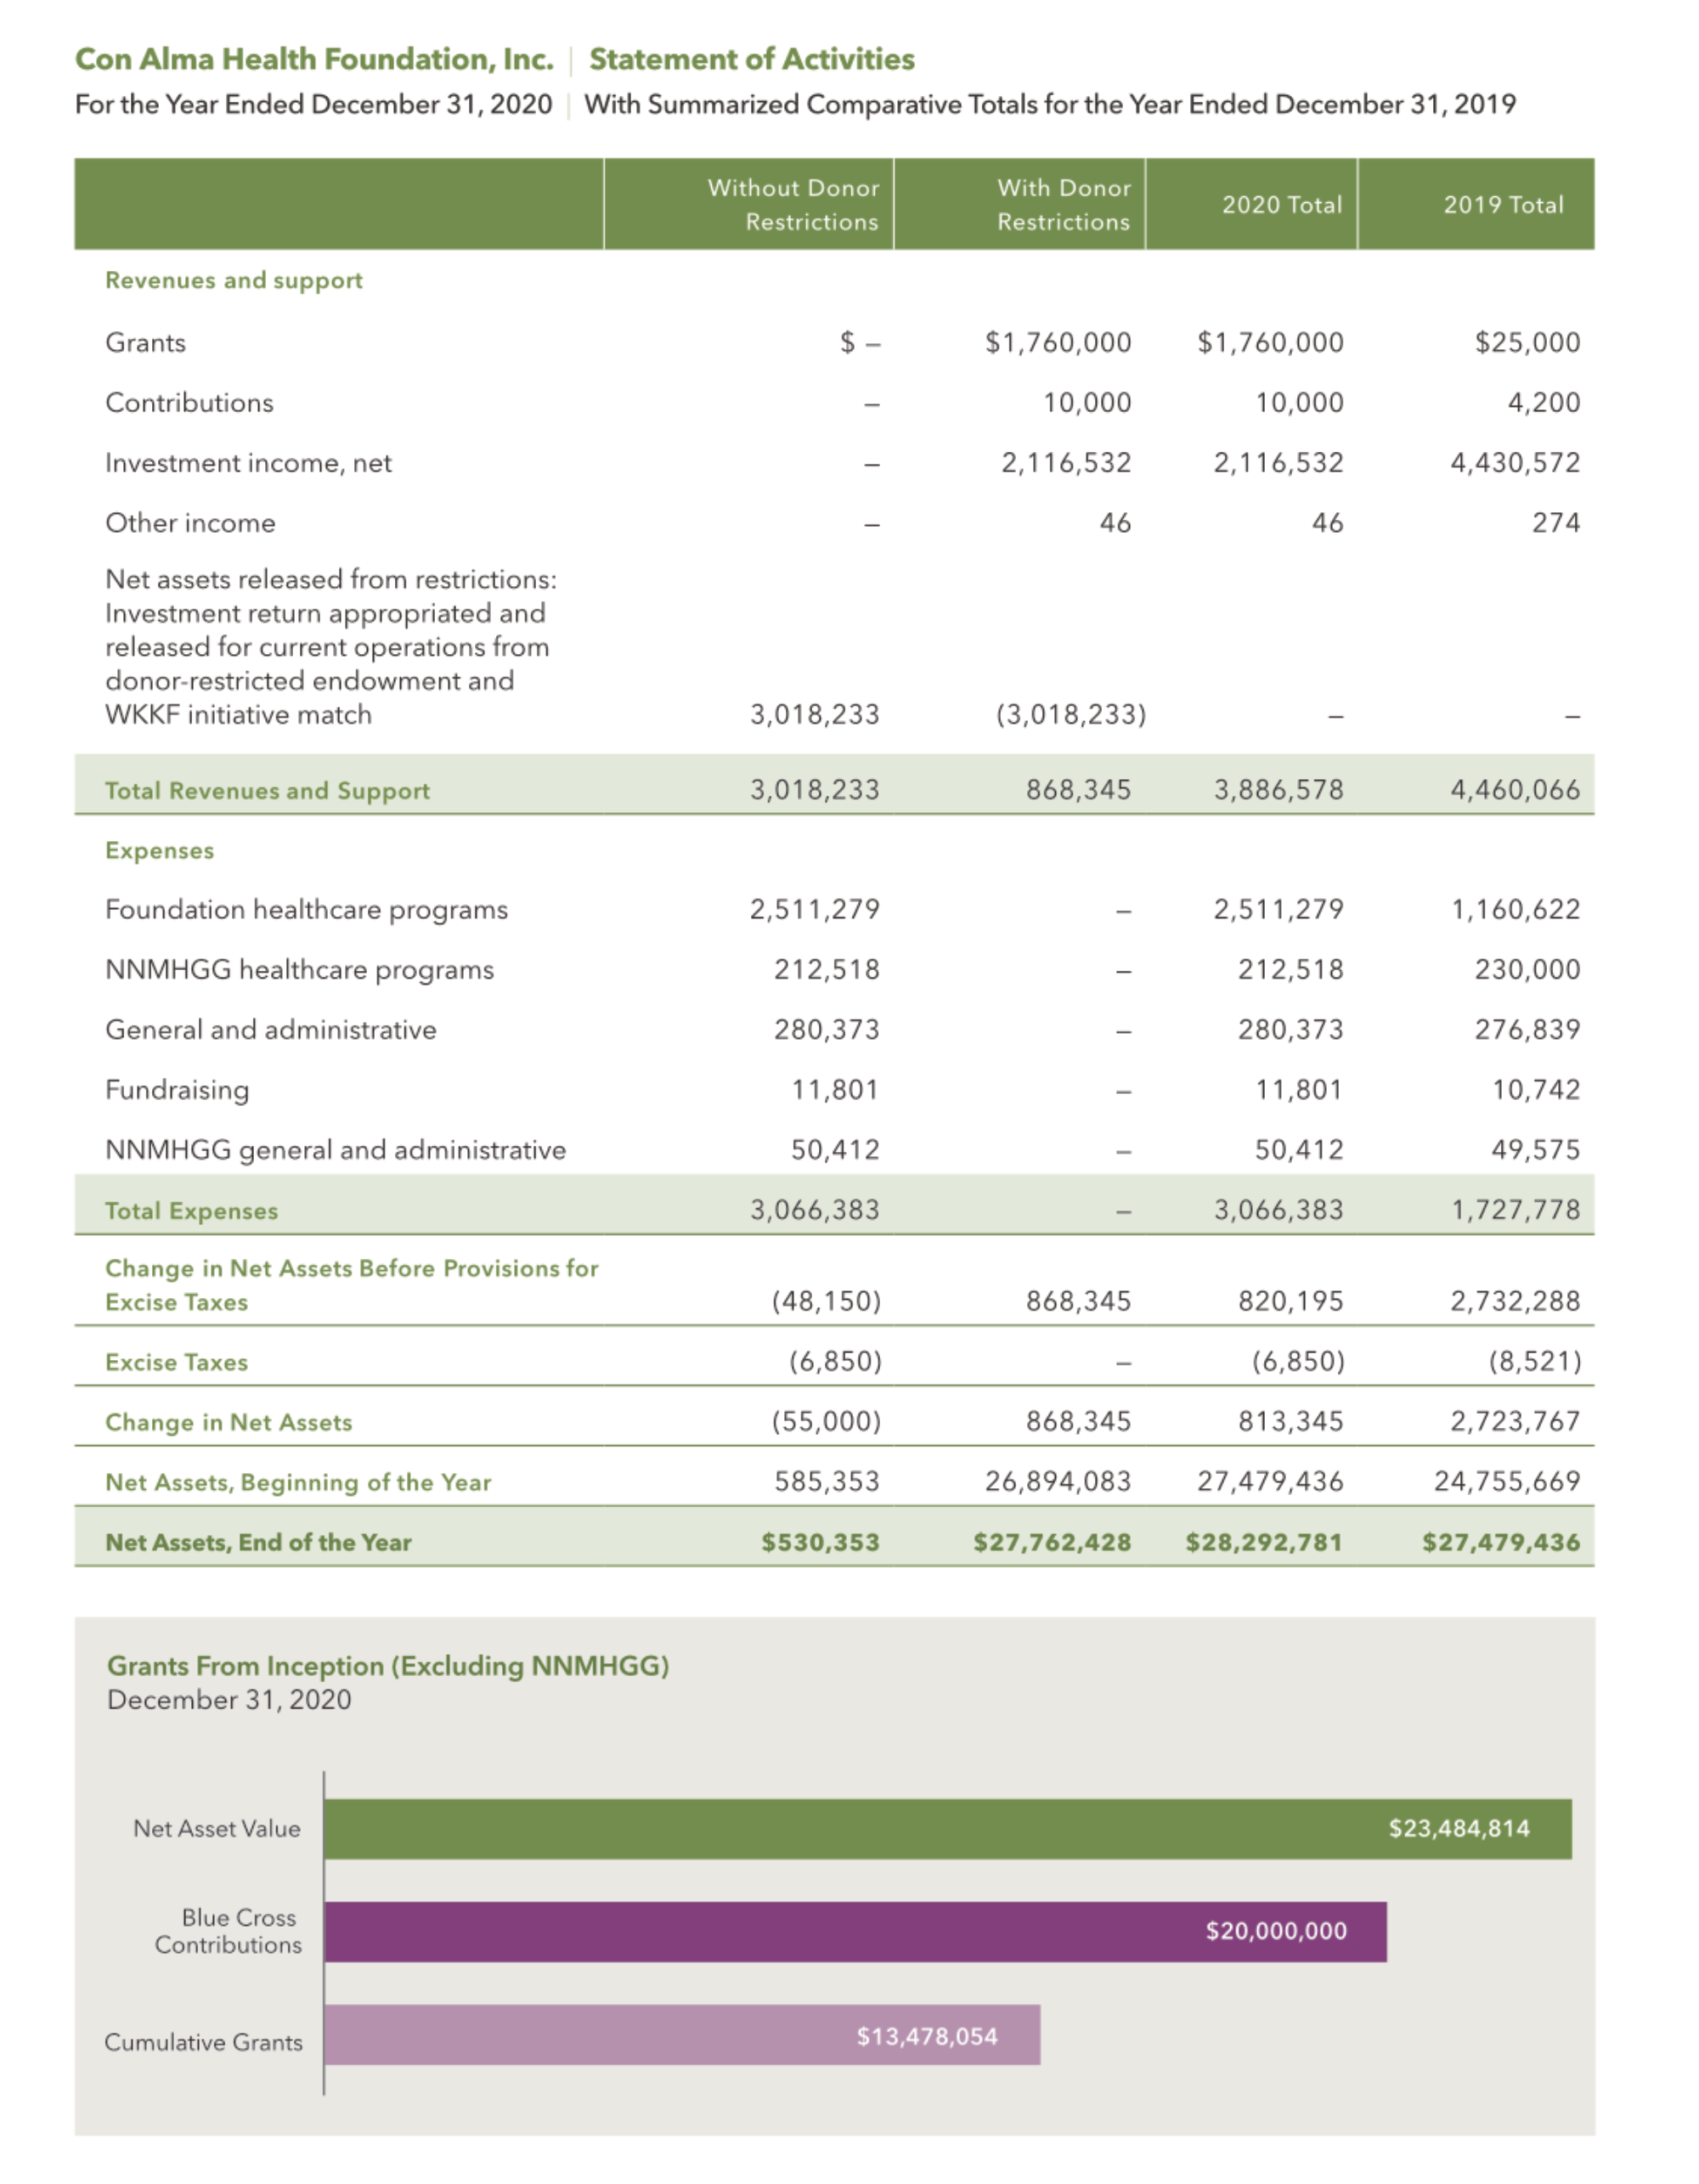
Task: Select the Total Revenues and Support row label
Action: (267, 790)
